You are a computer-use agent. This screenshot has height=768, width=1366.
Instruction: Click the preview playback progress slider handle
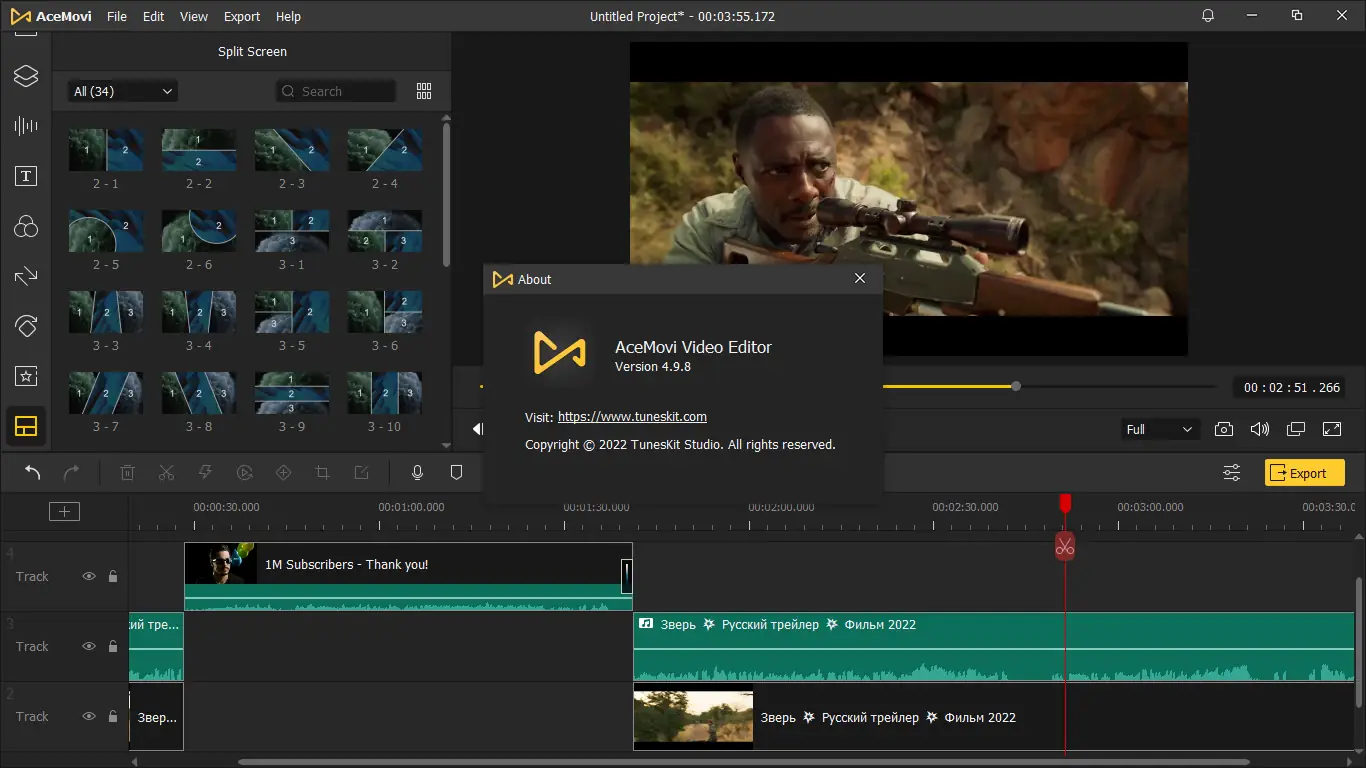[1016, 386]
